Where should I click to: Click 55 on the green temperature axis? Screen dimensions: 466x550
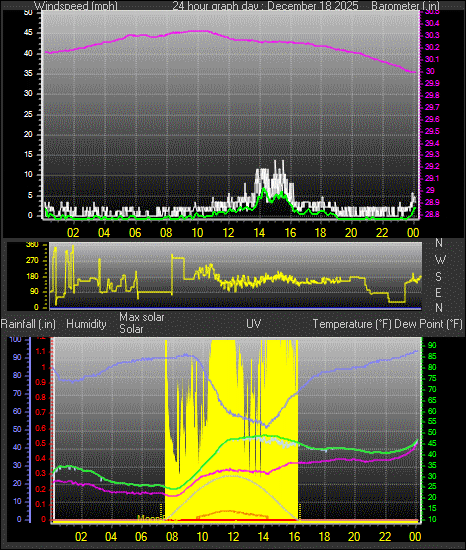(432, 422)
